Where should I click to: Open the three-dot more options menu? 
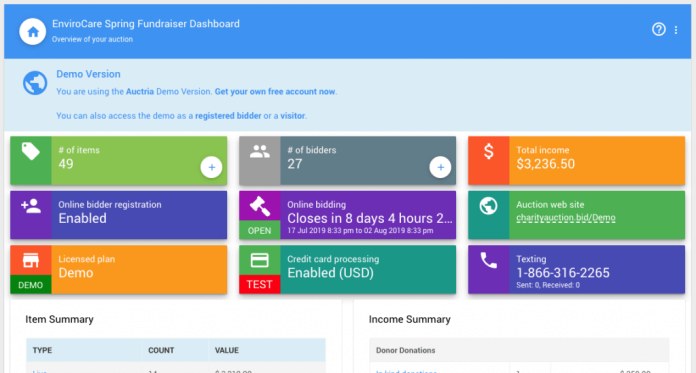pyautogui.click(x=676, y=30)
